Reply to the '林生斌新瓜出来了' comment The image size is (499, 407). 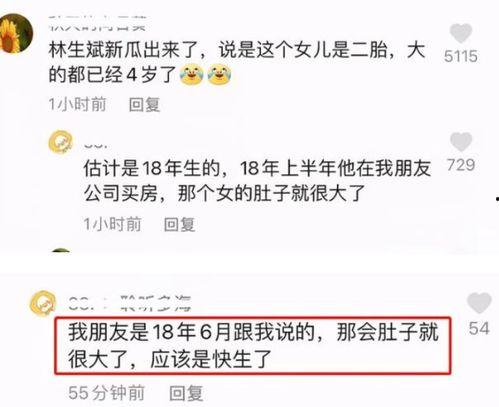144,105
